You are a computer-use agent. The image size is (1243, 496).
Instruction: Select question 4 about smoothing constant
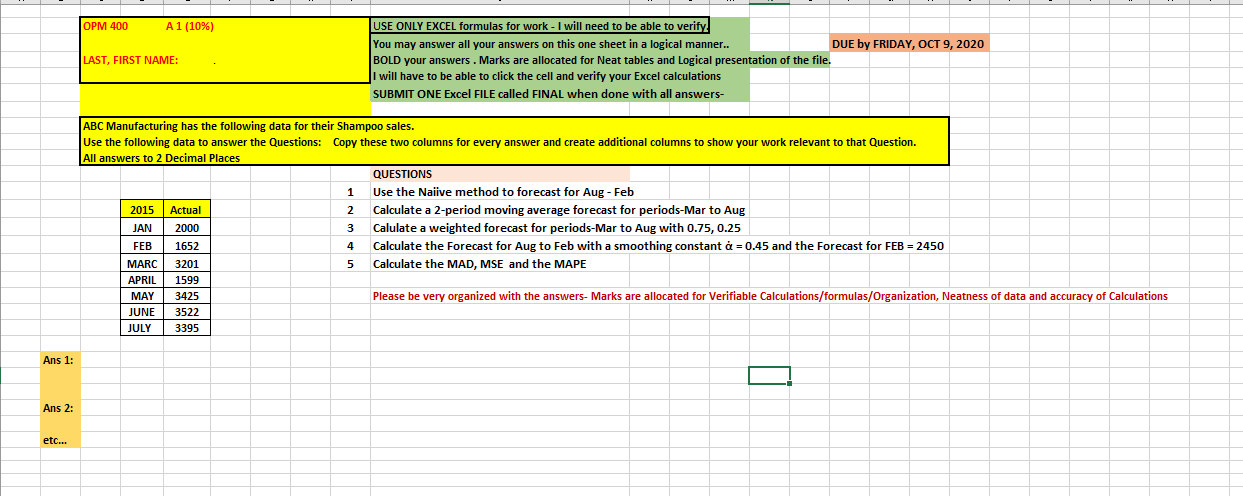tap(658, 245)
